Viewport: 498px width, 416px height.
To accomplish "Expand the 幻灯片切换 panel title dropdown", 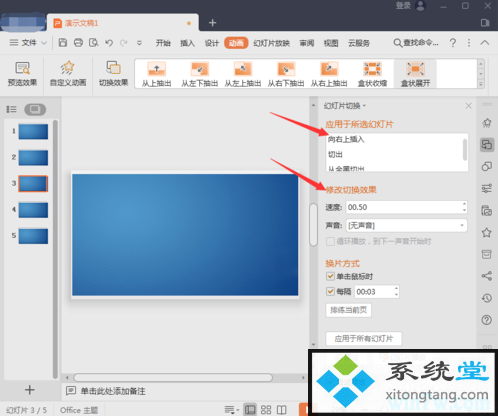I will 345,106.
